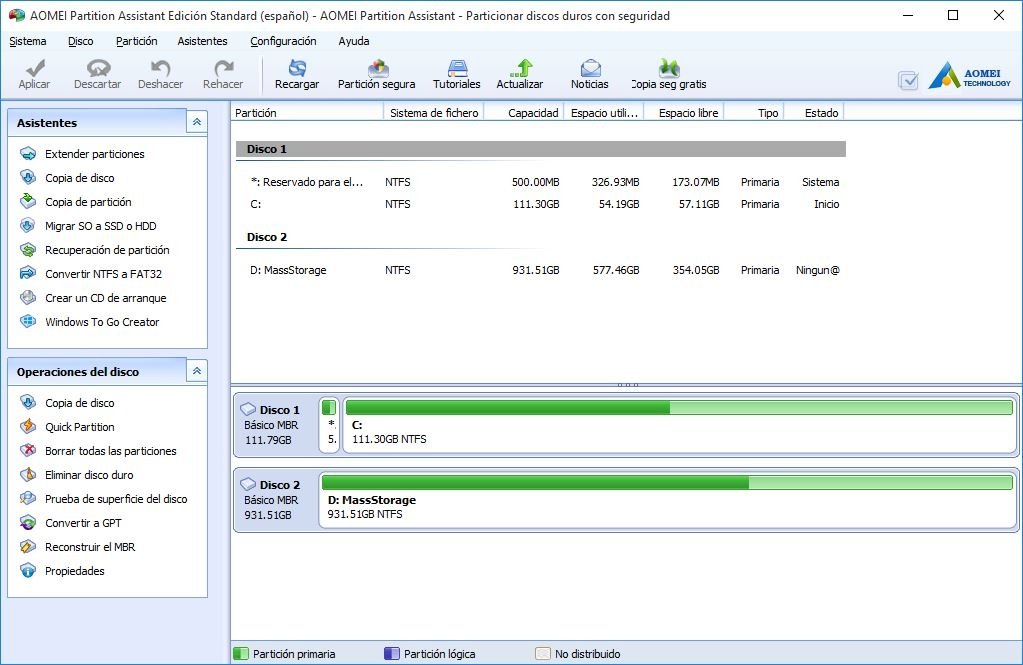Sort by the Tipo column header
The image size is (1023, 665).
pyautogui.click(x=754, y=113)
